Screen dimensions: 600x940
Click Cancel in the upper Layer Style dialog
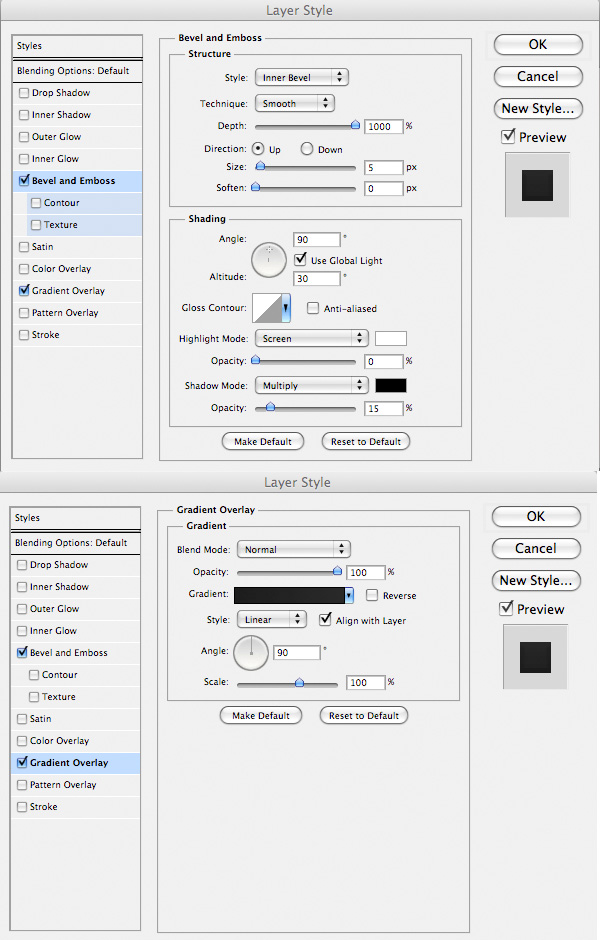538,76
